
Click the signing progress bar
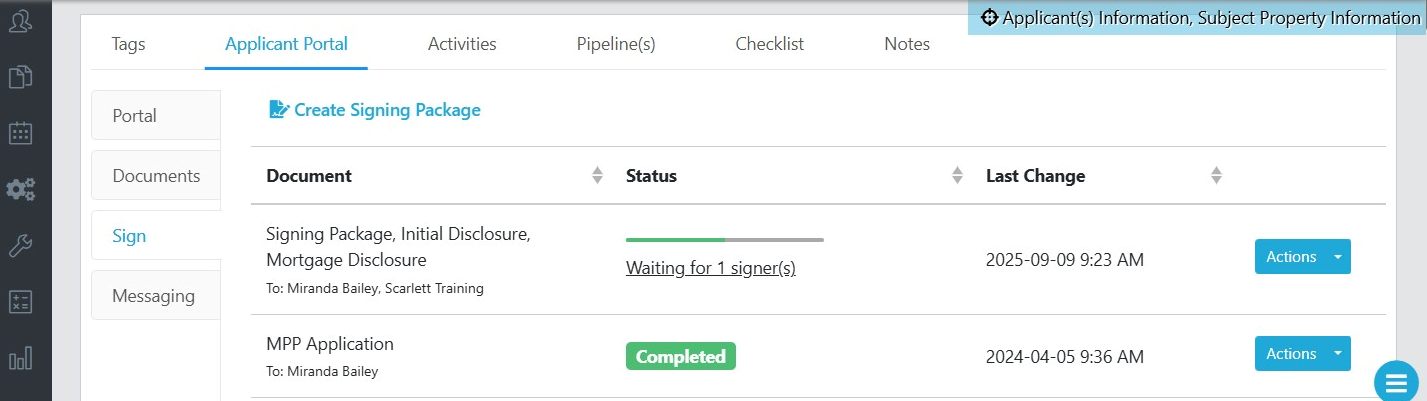click(x=724, y=240)
